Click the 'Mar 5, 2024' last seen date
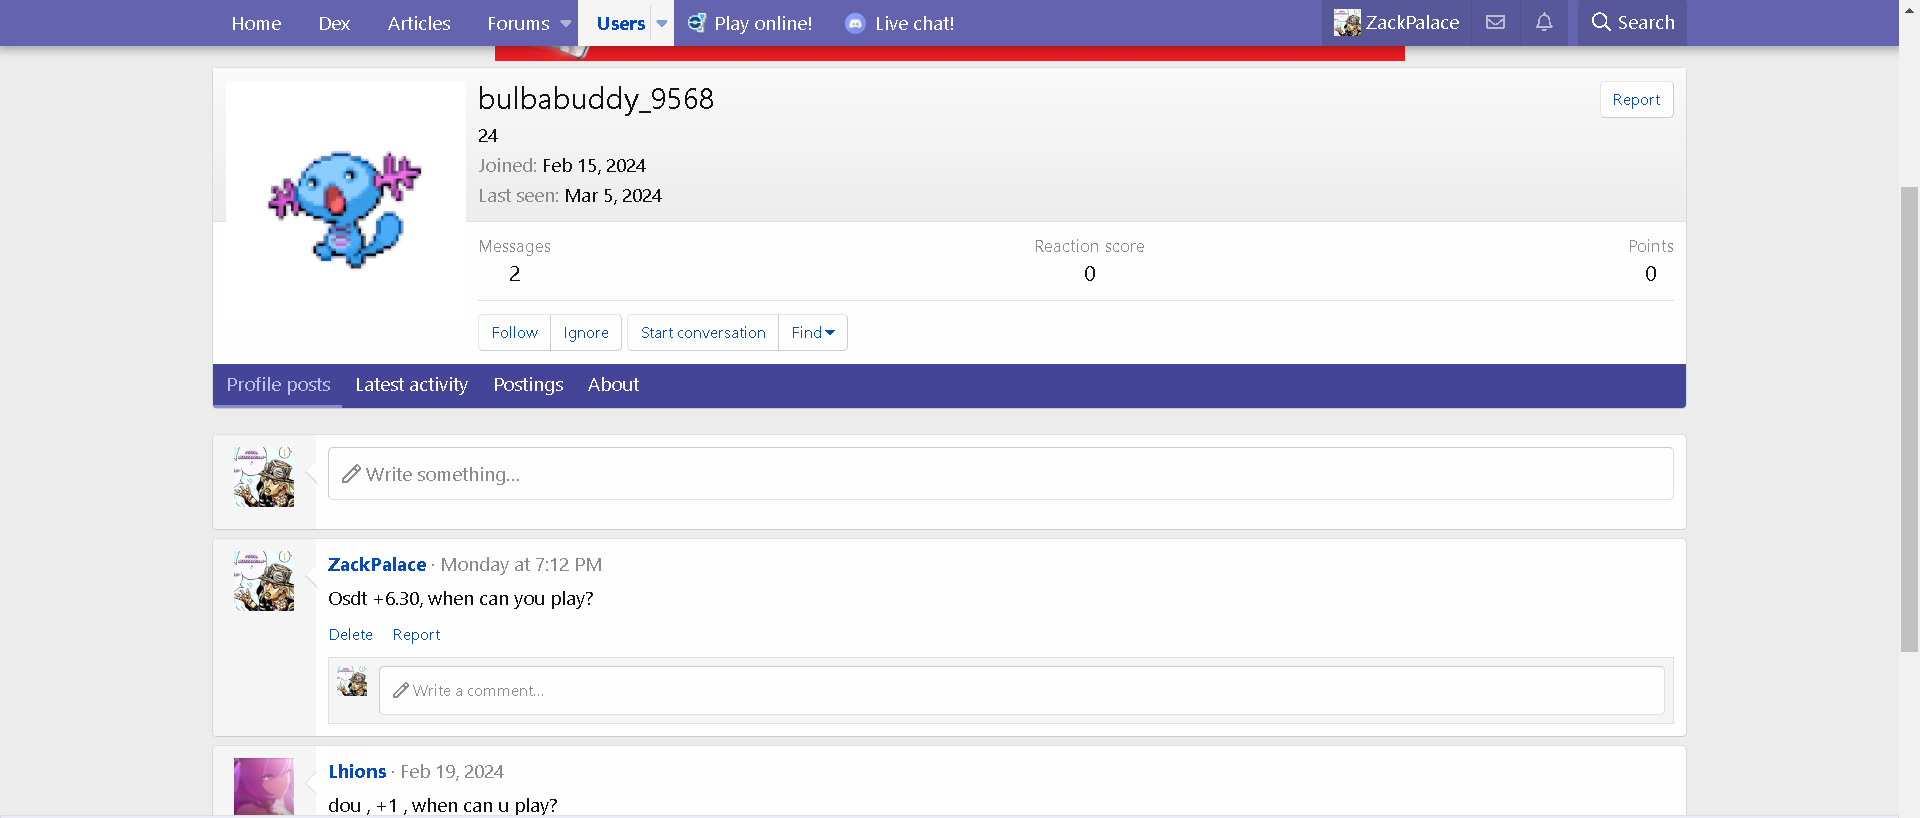1920x818 pixels. (613, 195)
